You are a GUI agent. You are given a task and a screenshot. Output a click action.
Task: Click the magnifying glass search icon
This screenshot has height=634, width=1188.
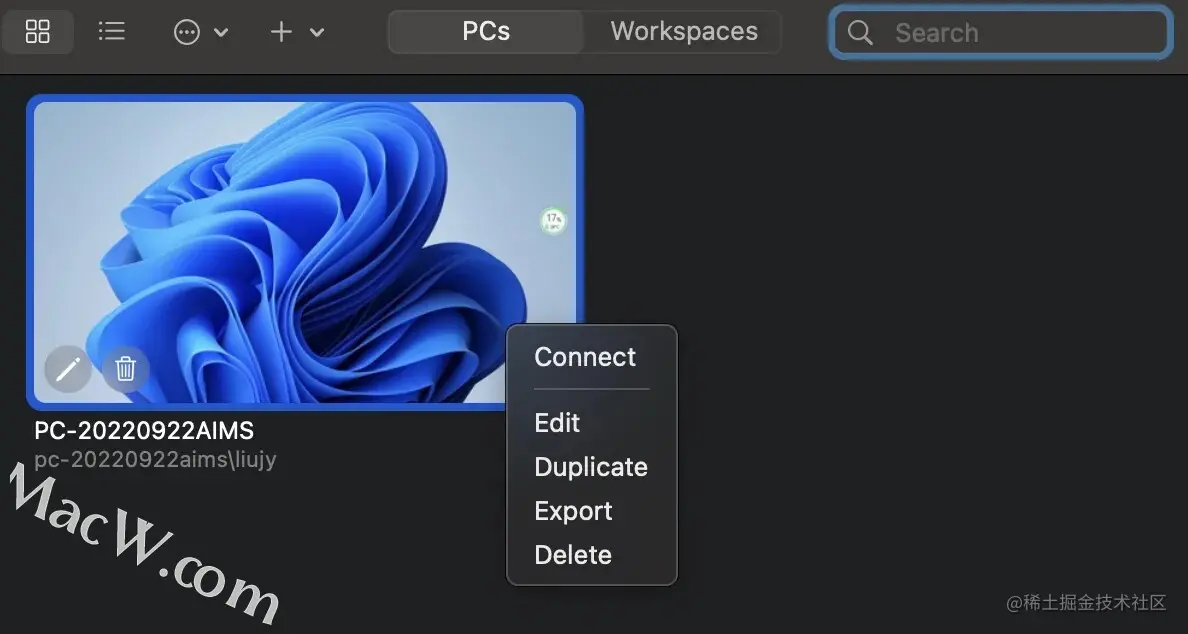coord(859,33)
